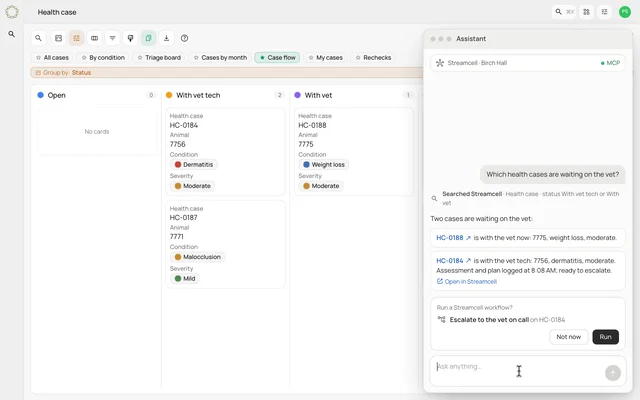
Task: Switch to the table layout view icon
Action: click(x=58, y=38)
